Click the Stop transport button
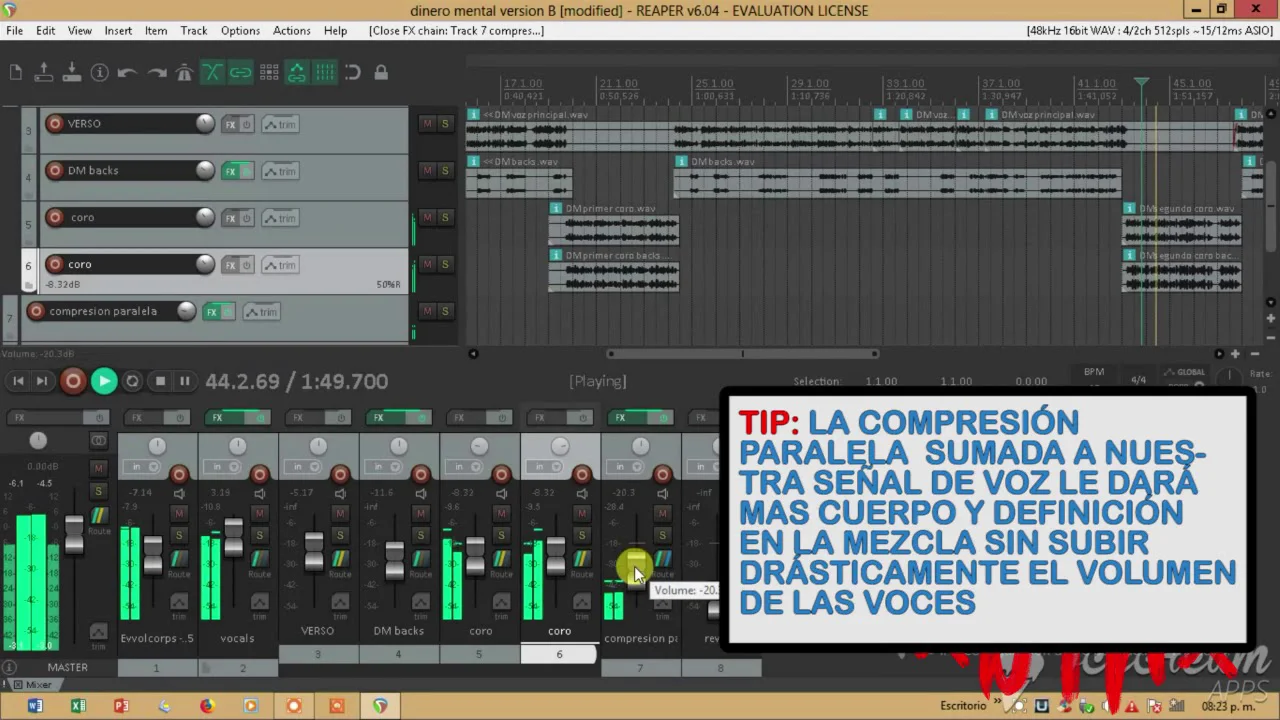Viewport: 1280px width, 720px height. [x=160, y=381]
